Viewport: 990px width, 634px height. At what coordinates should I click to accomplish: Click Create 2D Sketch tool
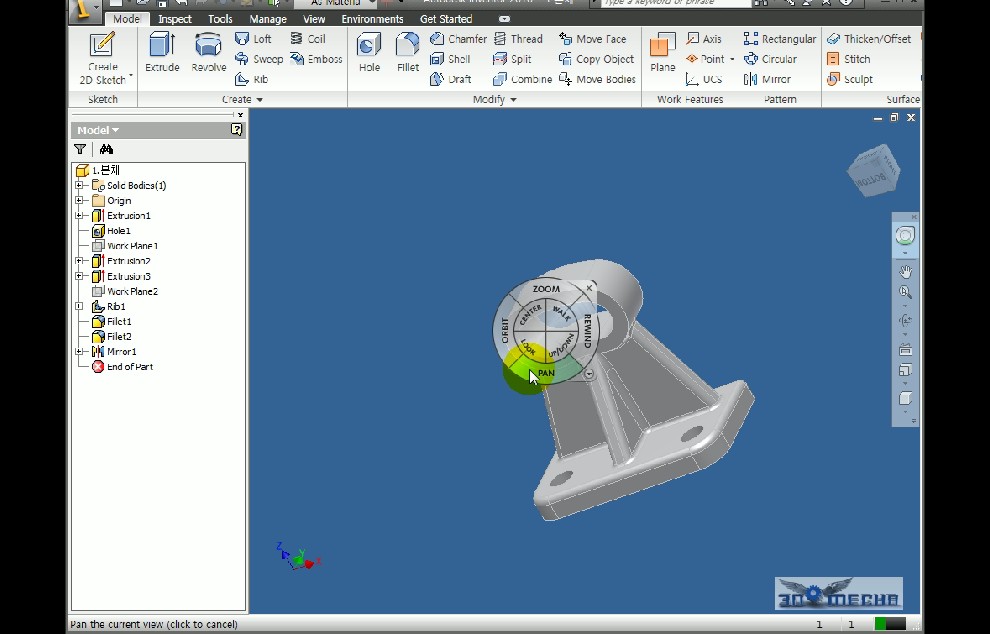[102, 59]
